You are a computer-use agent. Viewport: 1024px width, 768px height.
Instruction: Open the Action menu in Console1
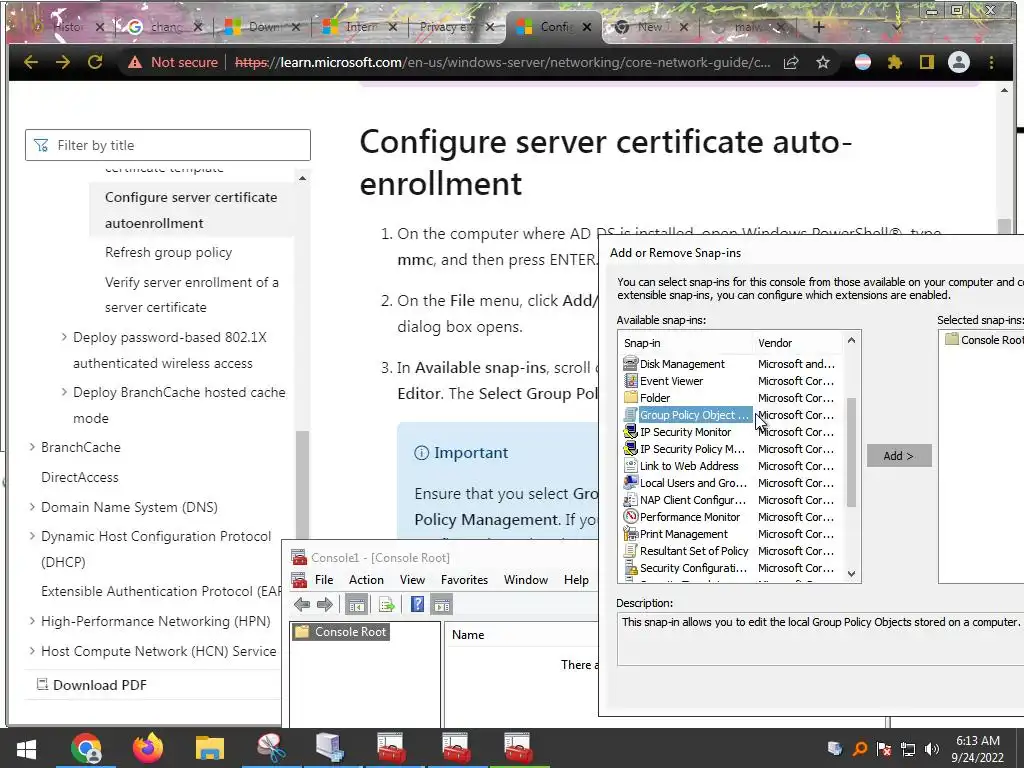point(366,580)
